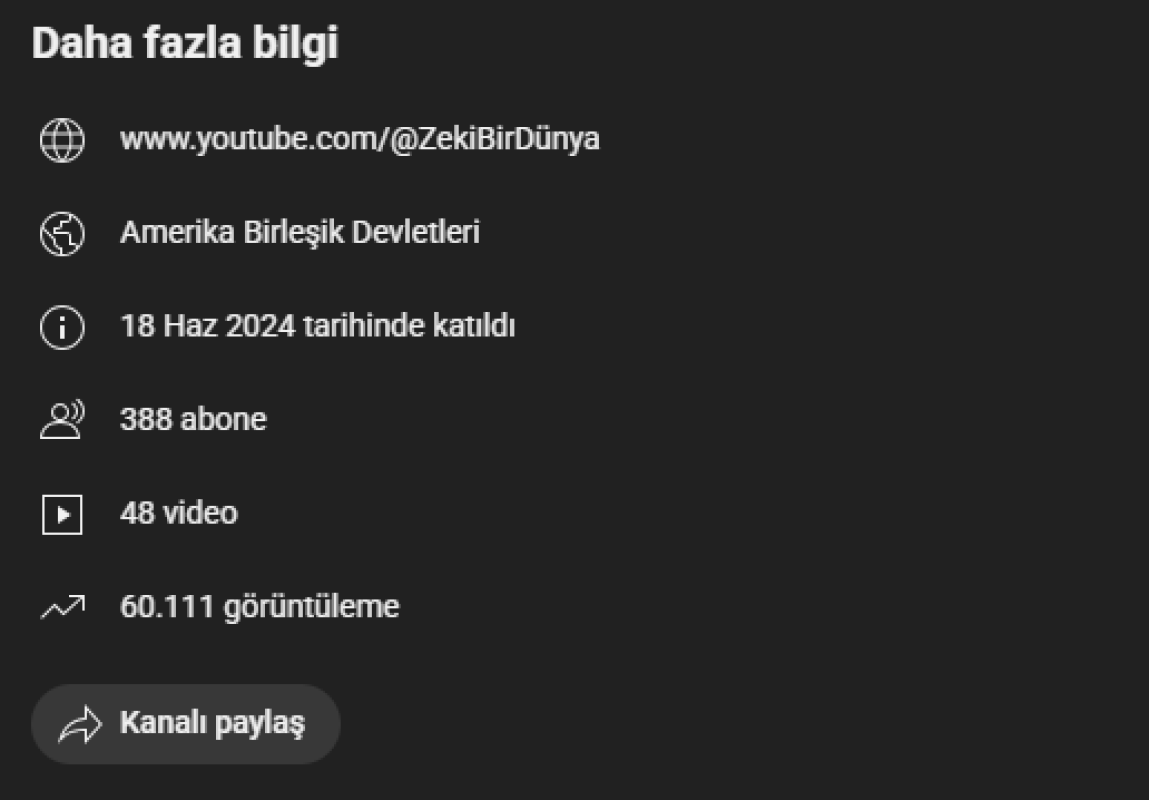The width and height of the screenshot is (1149, 800).
Task: Click the 388 abone label
Action: 193,420
